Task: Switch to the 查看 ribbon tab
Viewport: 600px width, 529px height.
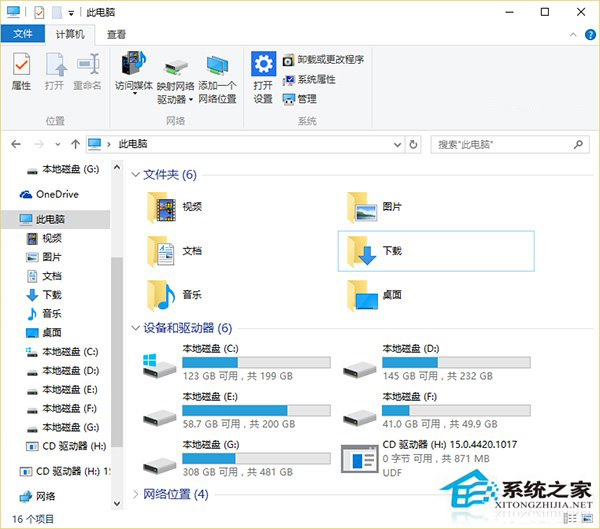Action: (116, 34)
